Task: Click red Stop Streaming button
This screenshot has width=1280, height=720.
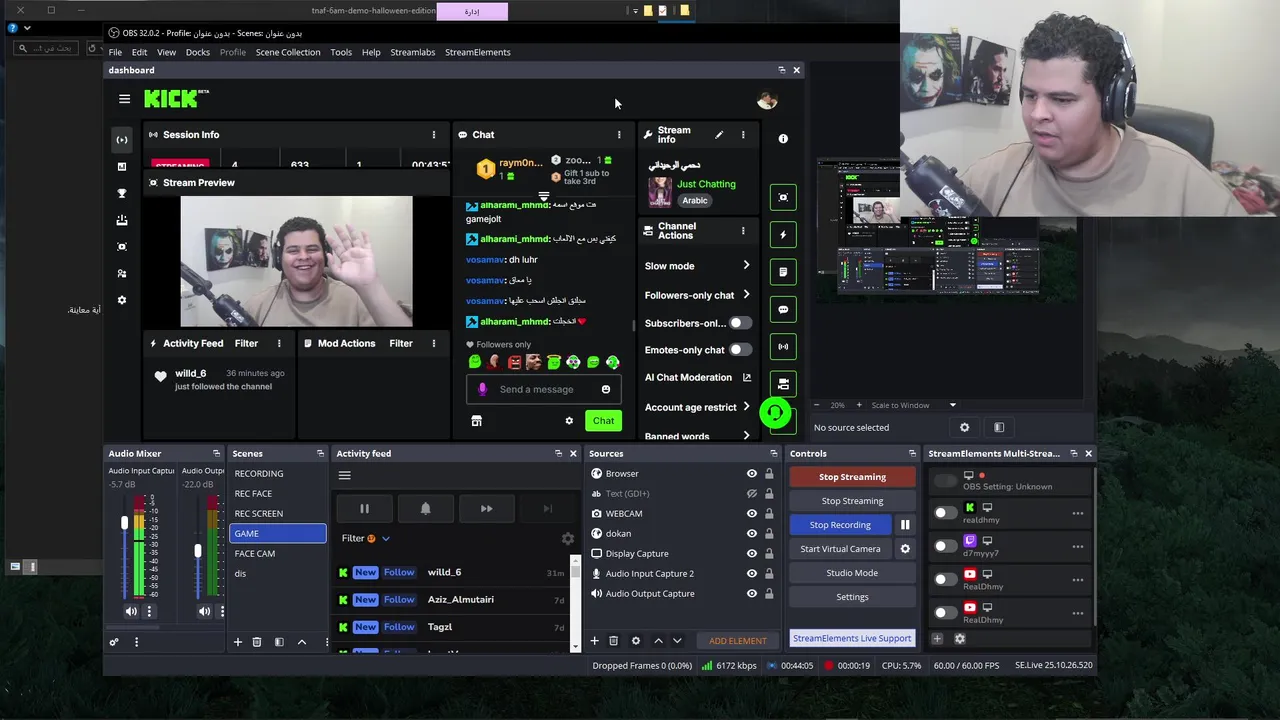Action: tap(852, 477)
